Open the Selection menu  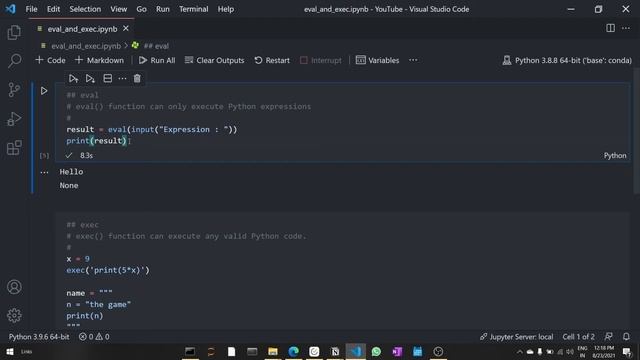coord(85,9)
